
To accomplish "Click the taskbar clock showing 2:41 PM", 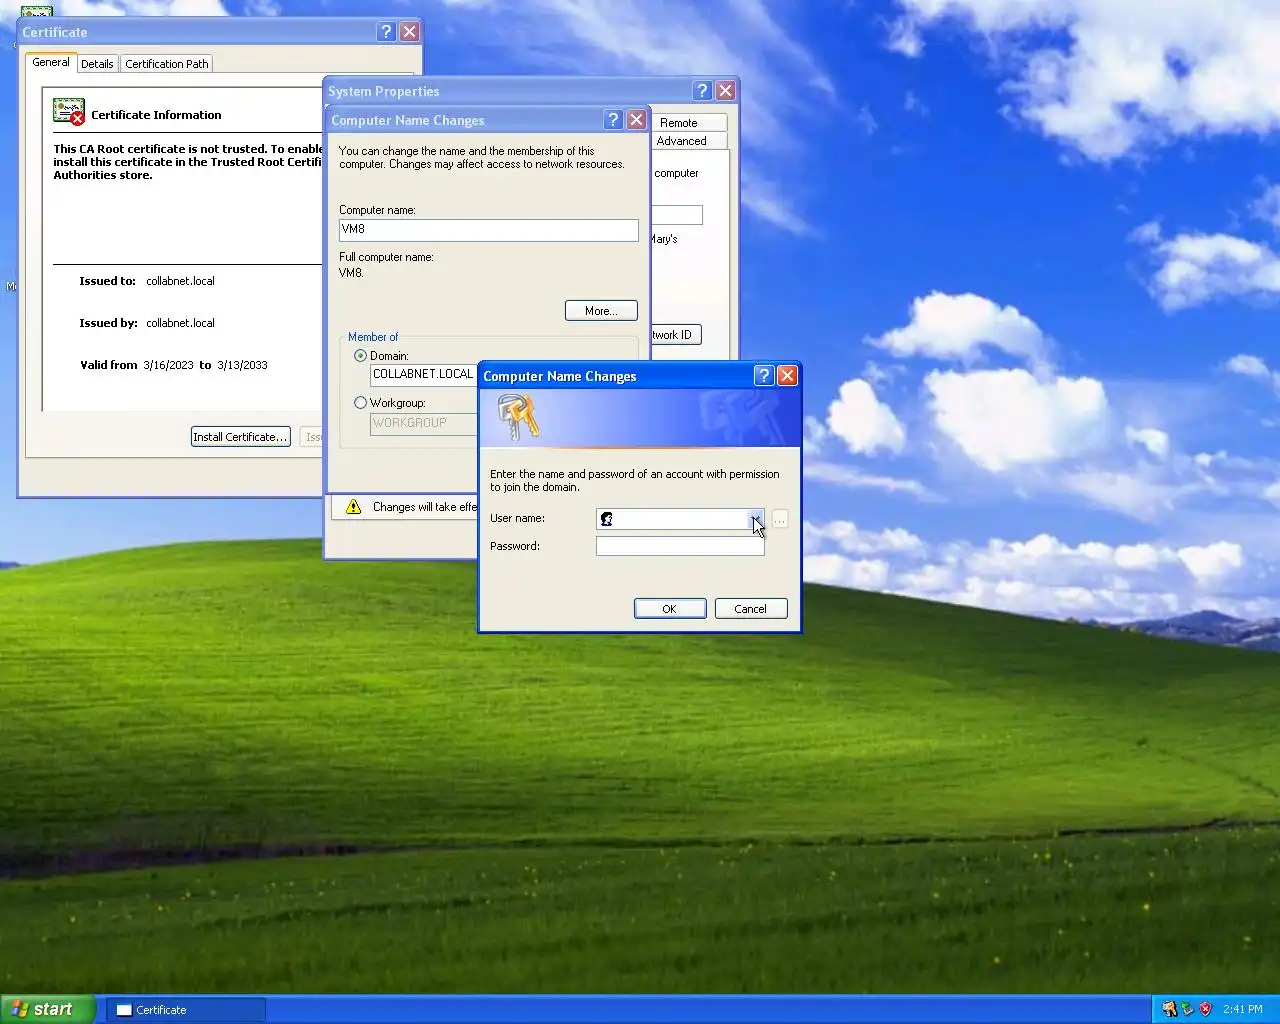I will 1243,1010.
